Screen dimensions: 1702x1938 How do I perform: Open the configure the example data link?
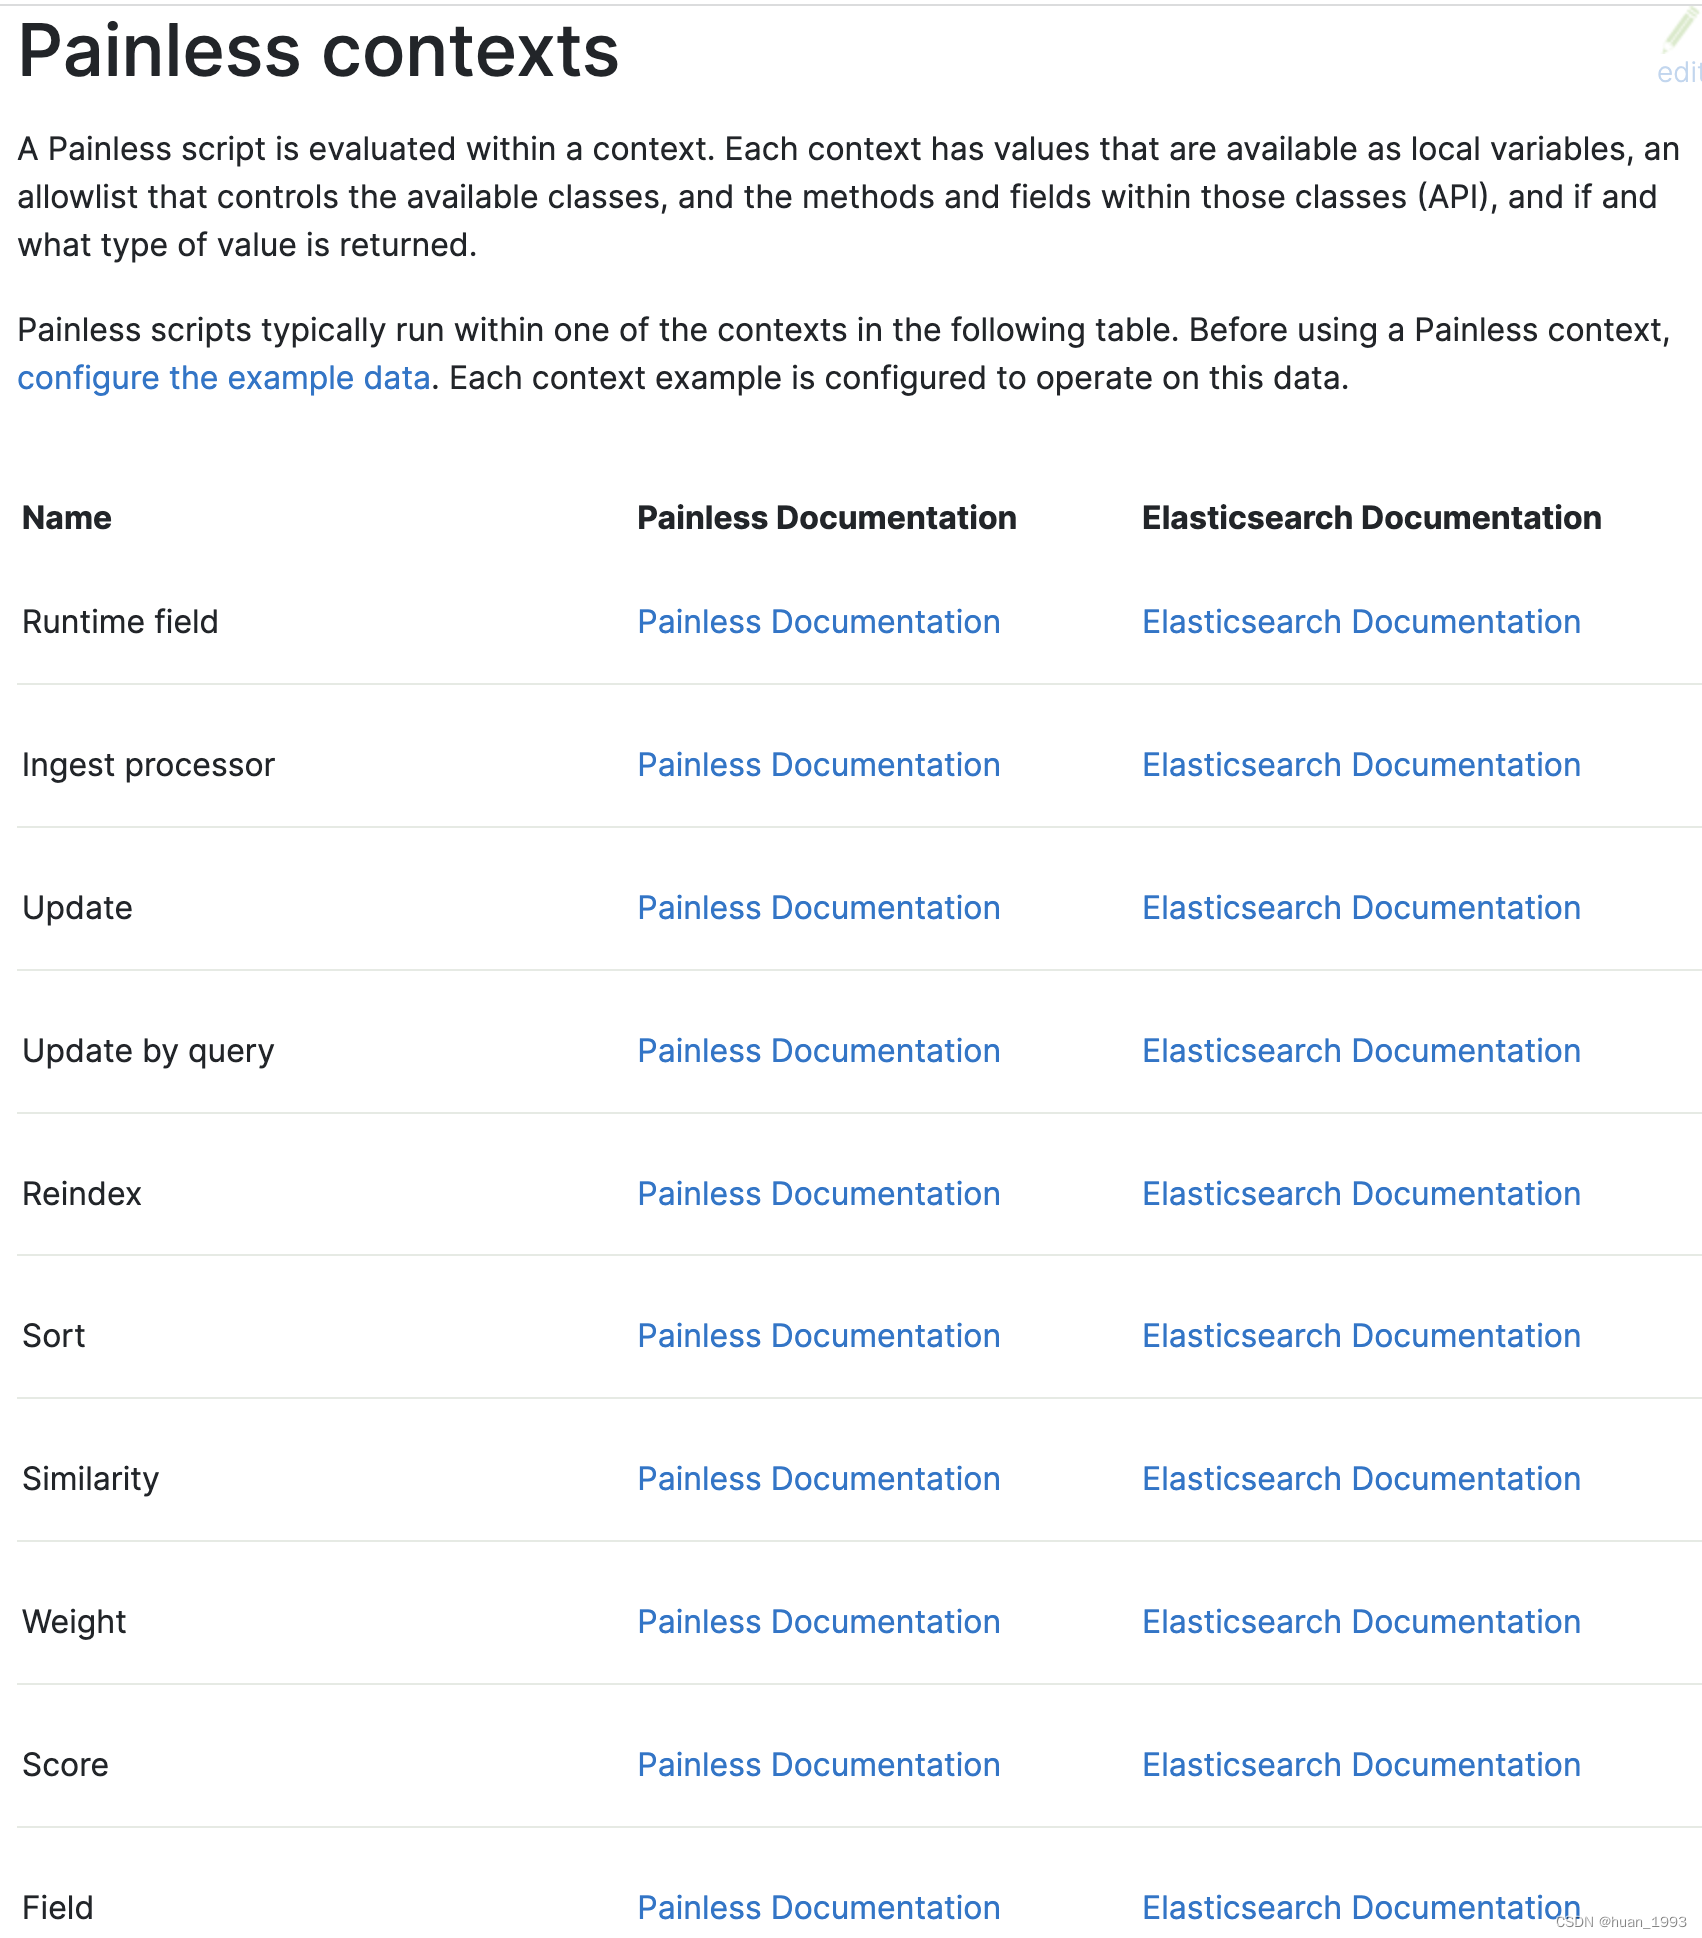tap(224, 378)
